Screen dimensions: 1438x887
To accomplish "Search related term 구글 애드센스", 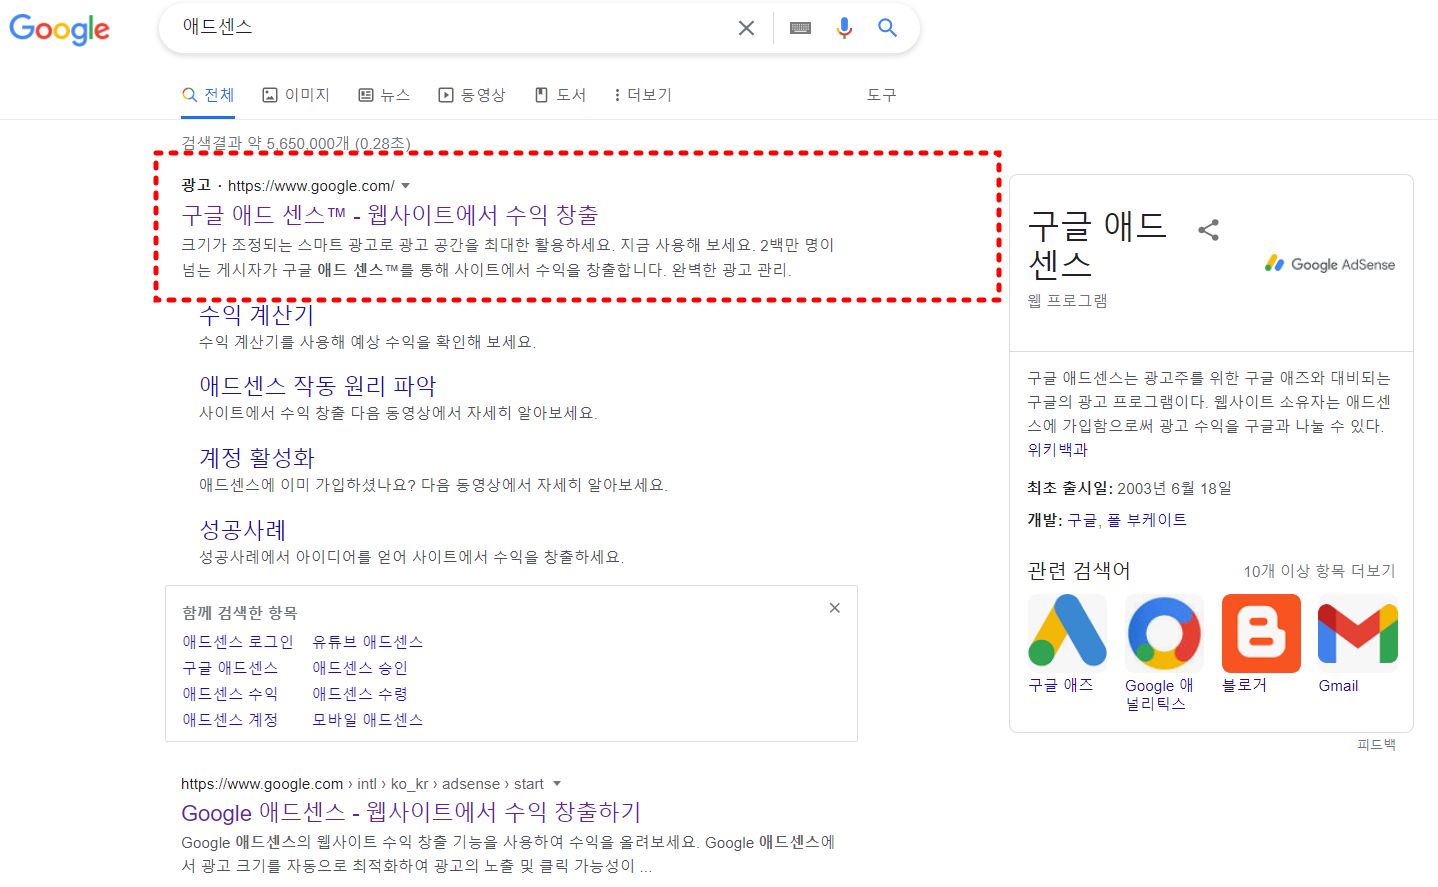I will coord(230,668).
